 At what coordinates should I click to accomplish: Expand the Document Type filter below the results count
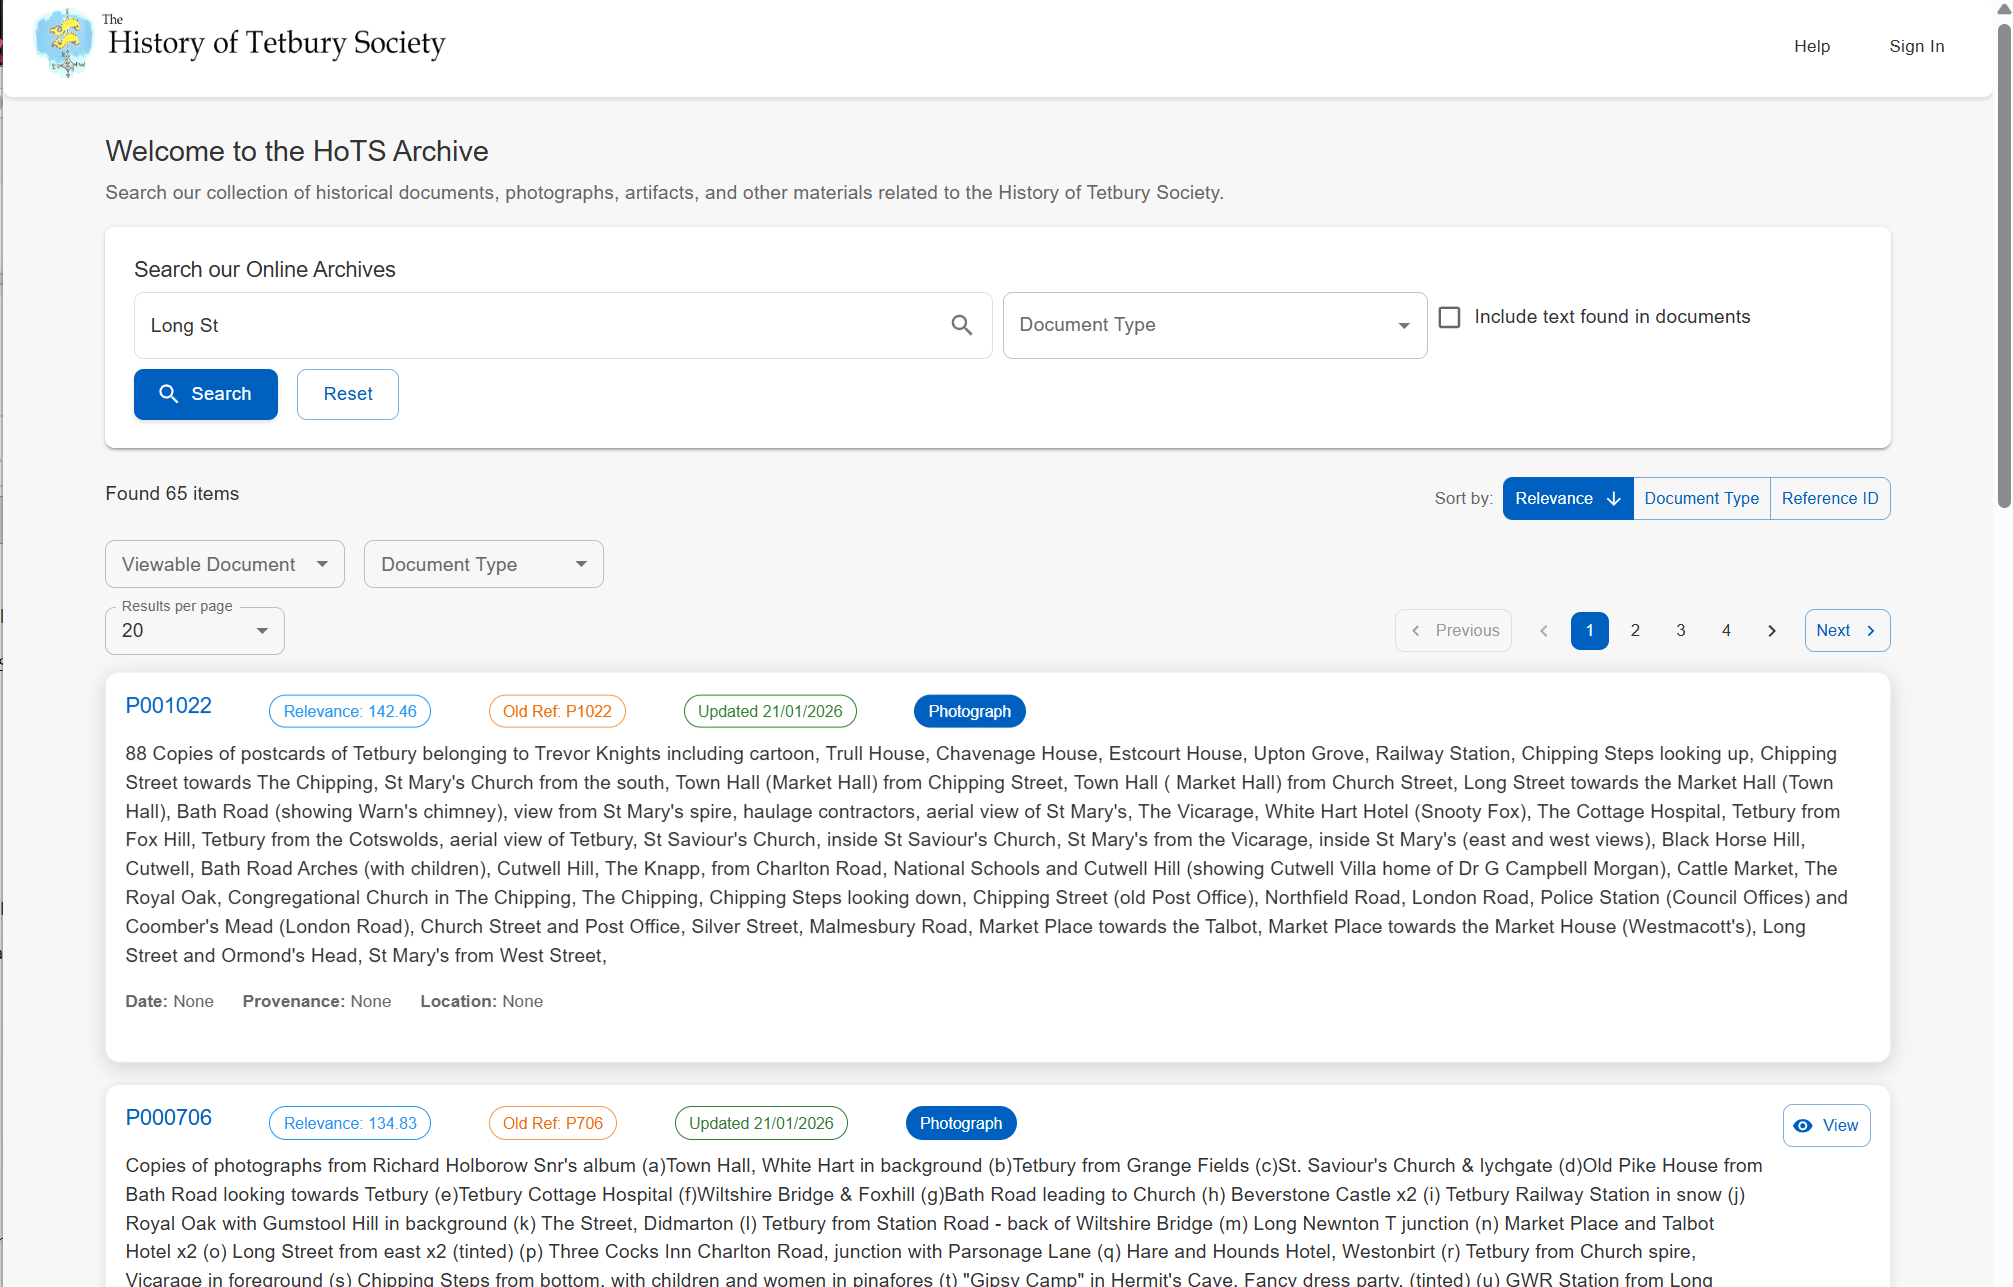pyautogui.click(x=581, y=564)
